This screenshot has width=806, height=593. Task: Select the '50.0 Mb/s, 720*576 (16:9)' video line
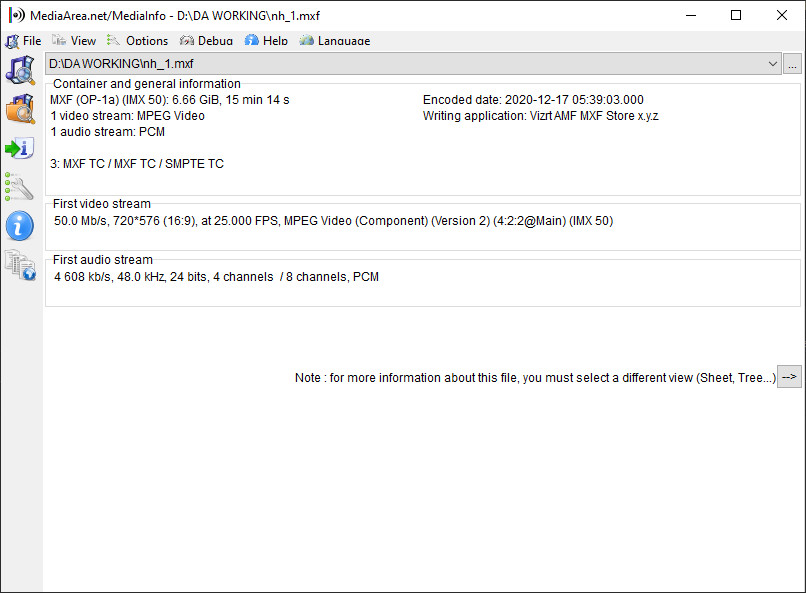tap(334, 221)
